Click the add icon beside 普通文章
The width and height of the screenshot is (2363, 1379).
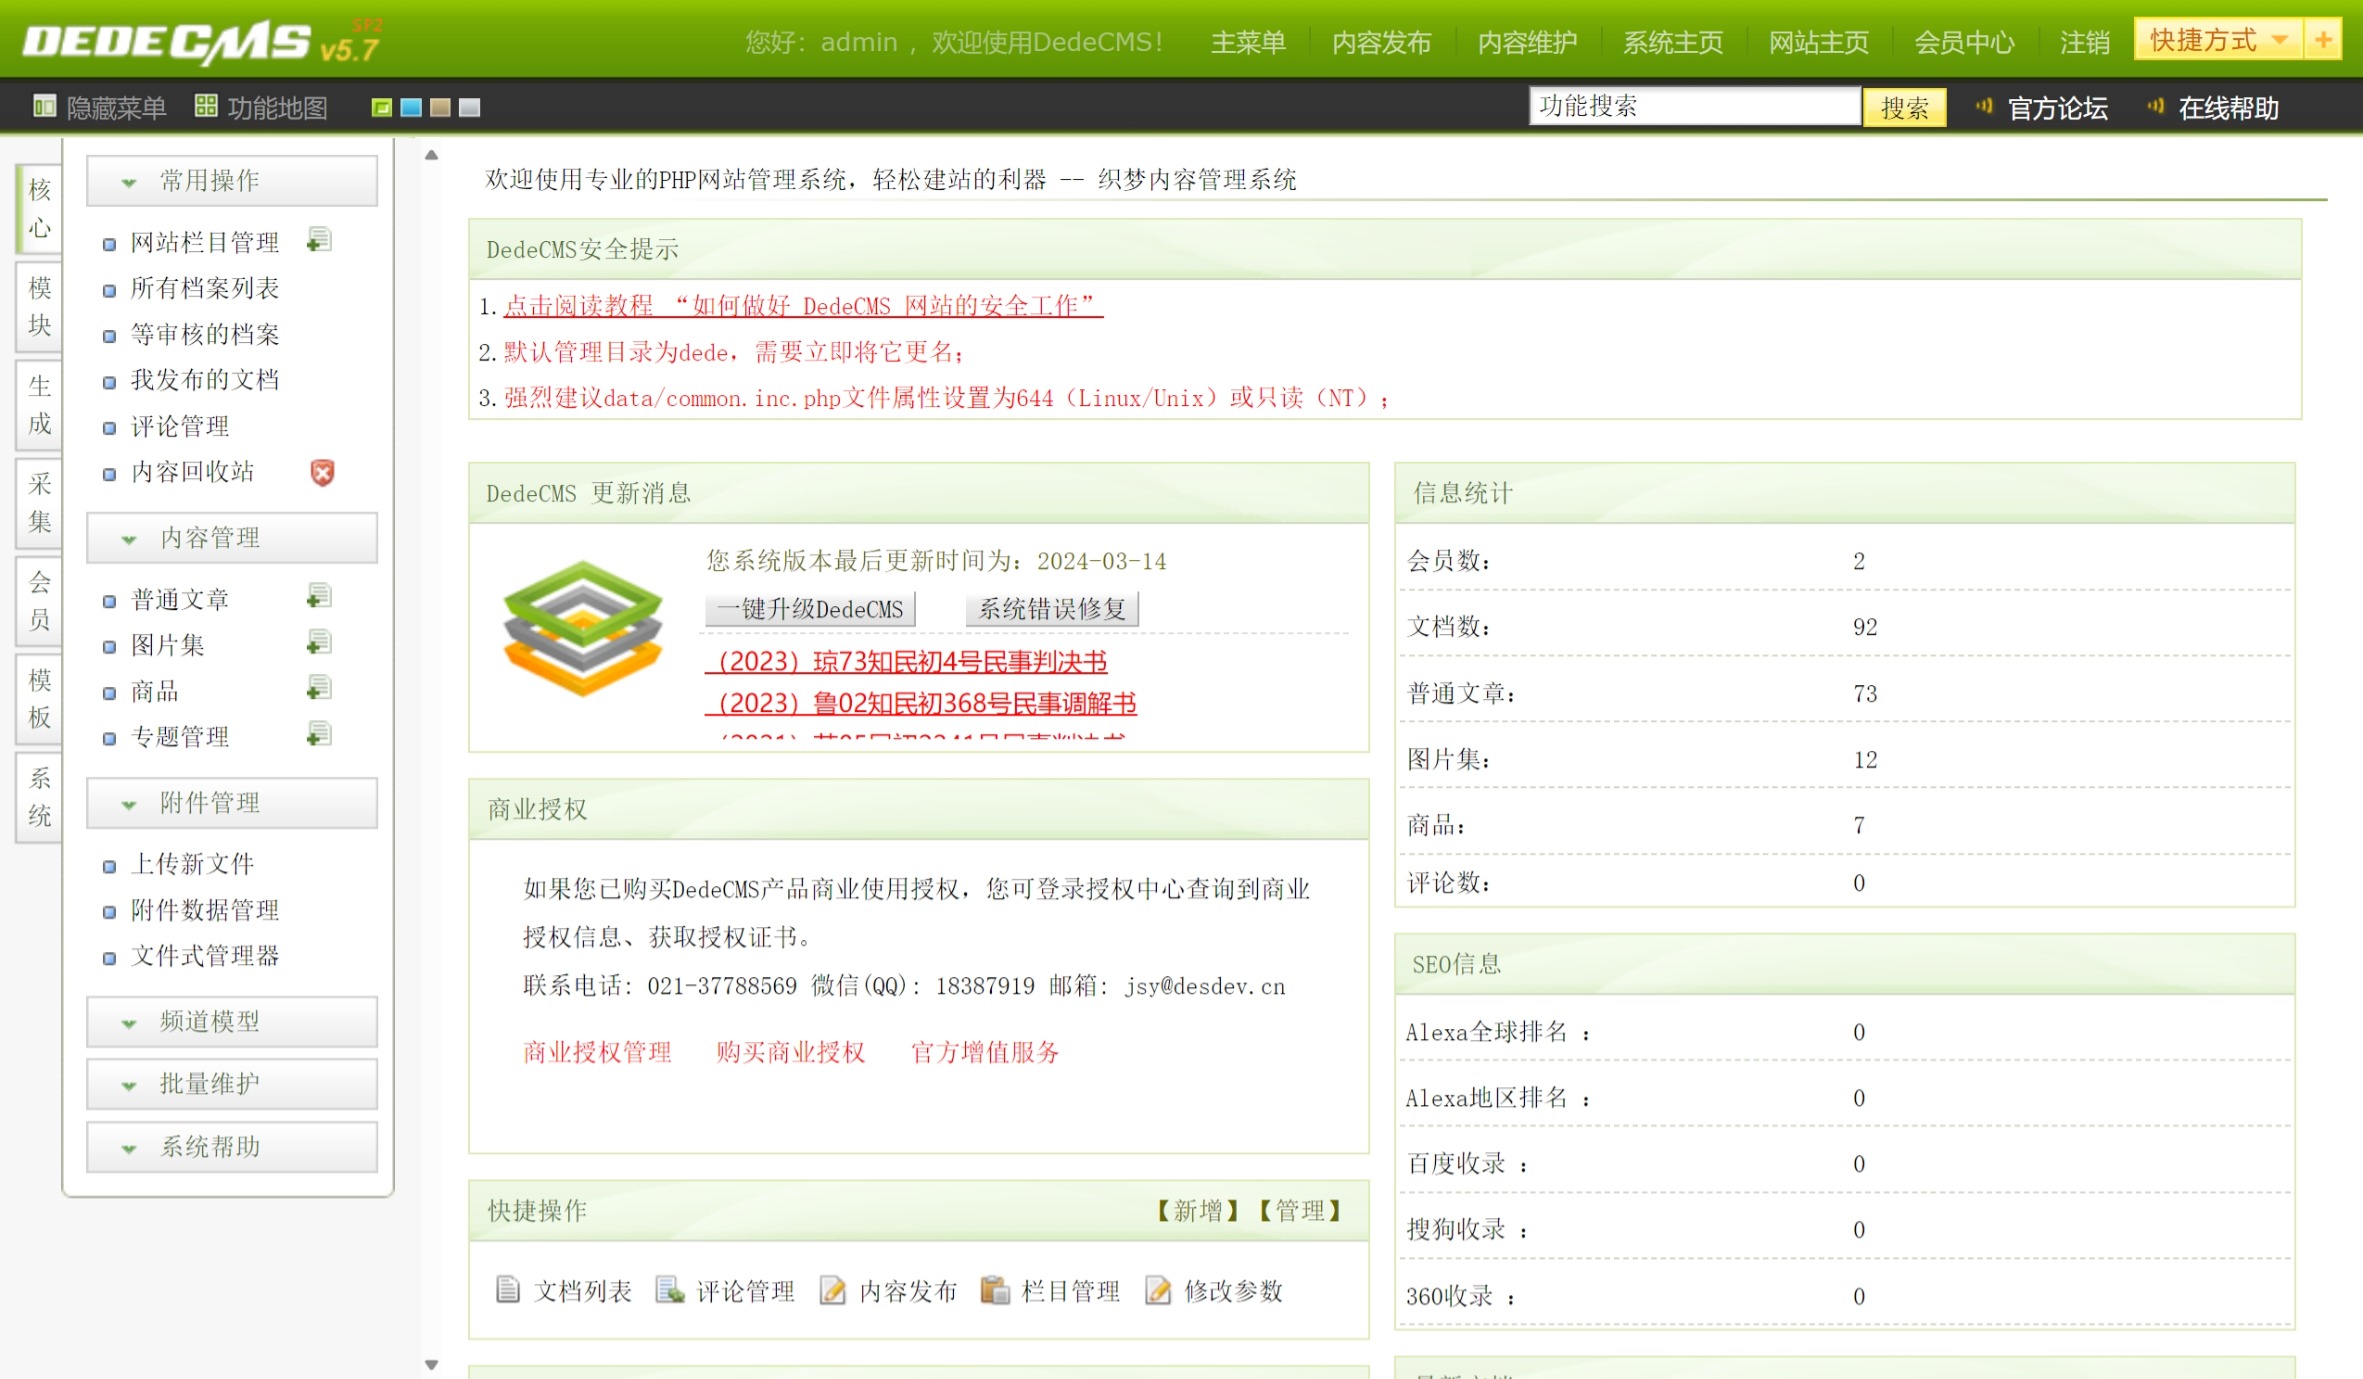pos(319,597)
